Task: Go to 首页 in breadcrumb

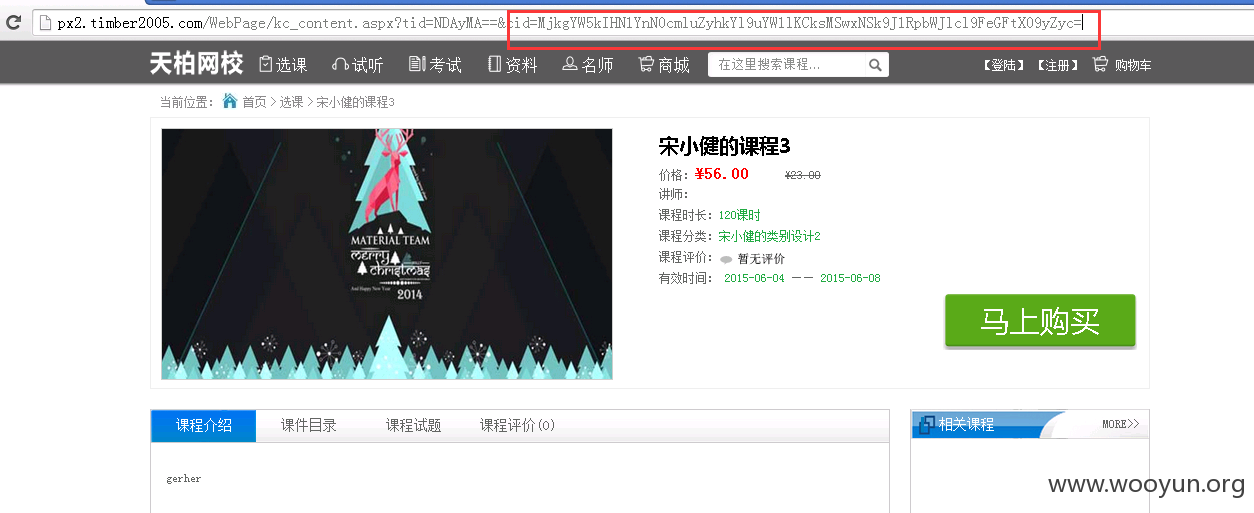Action: tap(255, 102)
